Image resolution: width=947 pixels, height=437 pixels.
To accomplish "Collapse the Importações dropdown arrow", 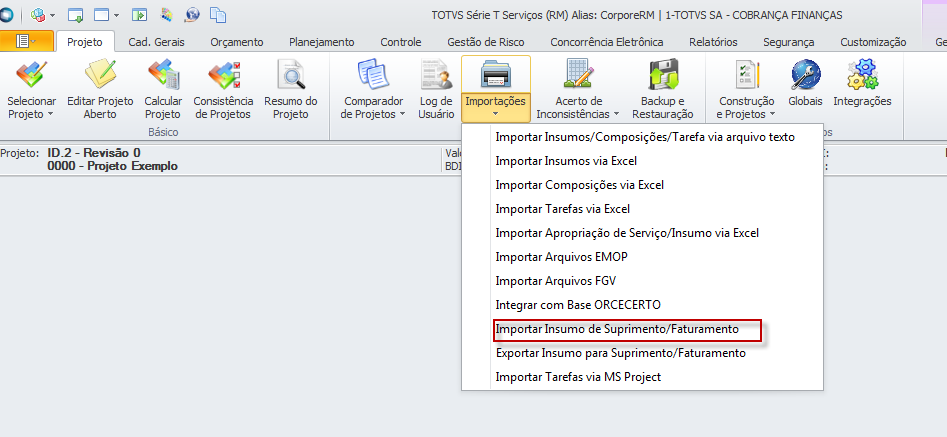I will [495, 113].
